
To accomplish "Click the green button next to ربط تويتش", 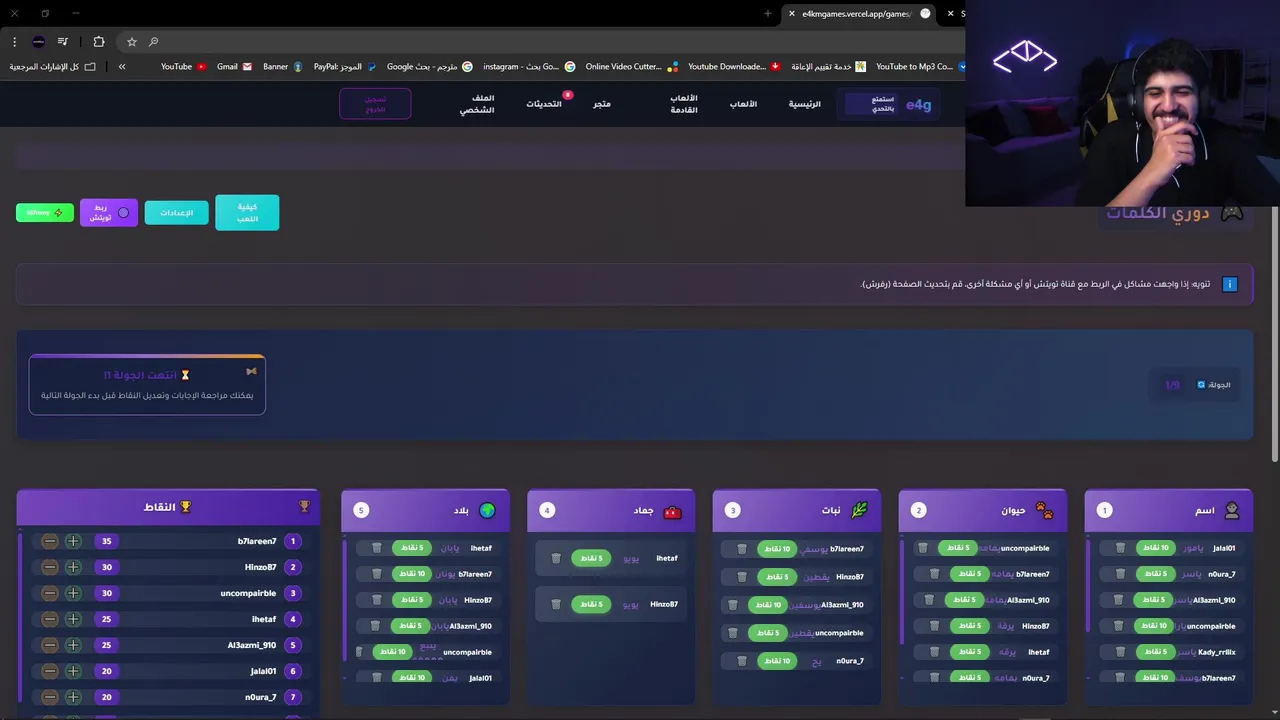I will [45, 213].
